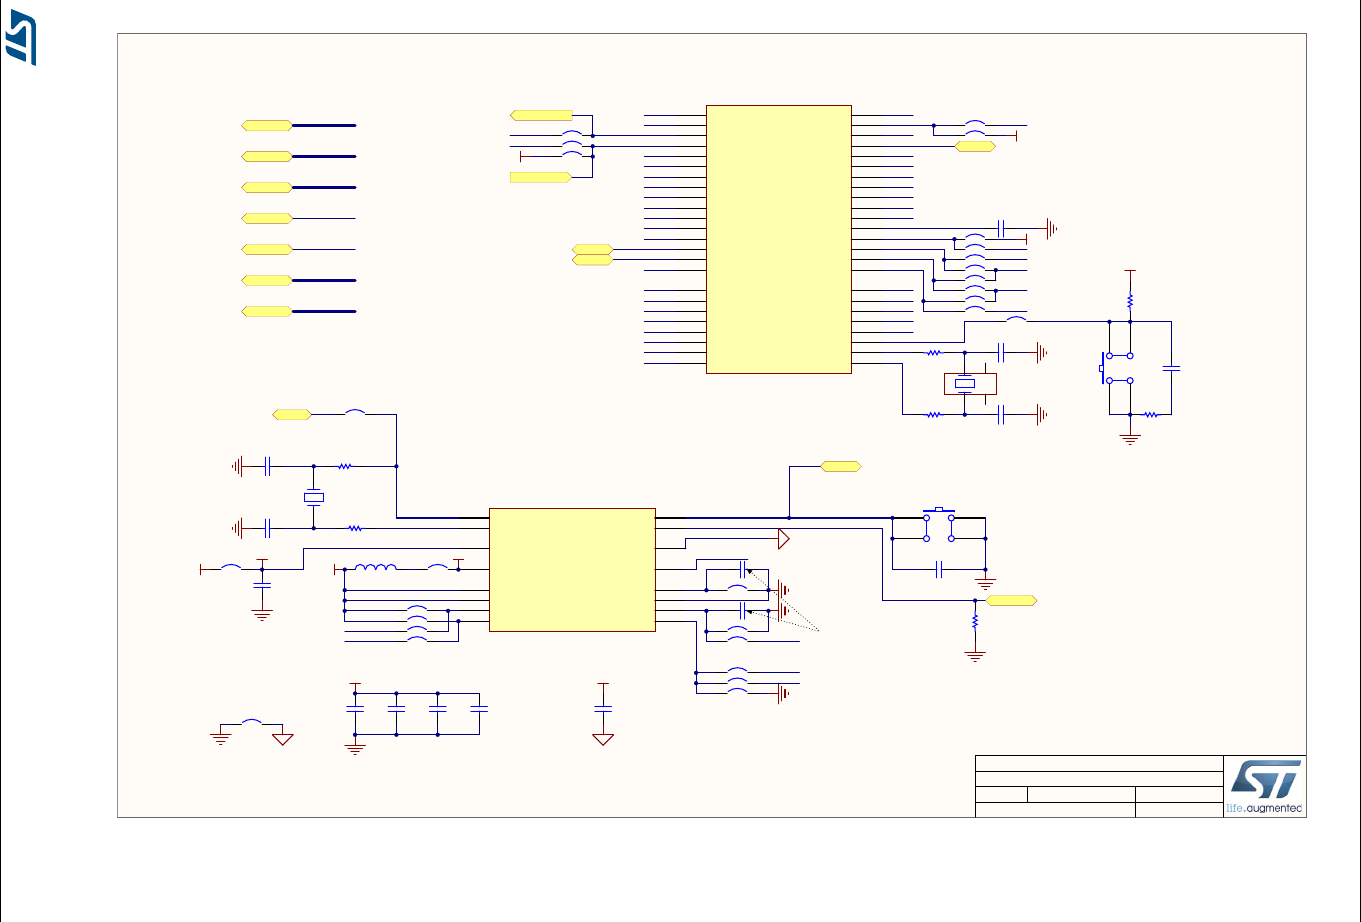Select the inductor coil symbol
Screen dimensions: 1361x922
click(375, 568)
